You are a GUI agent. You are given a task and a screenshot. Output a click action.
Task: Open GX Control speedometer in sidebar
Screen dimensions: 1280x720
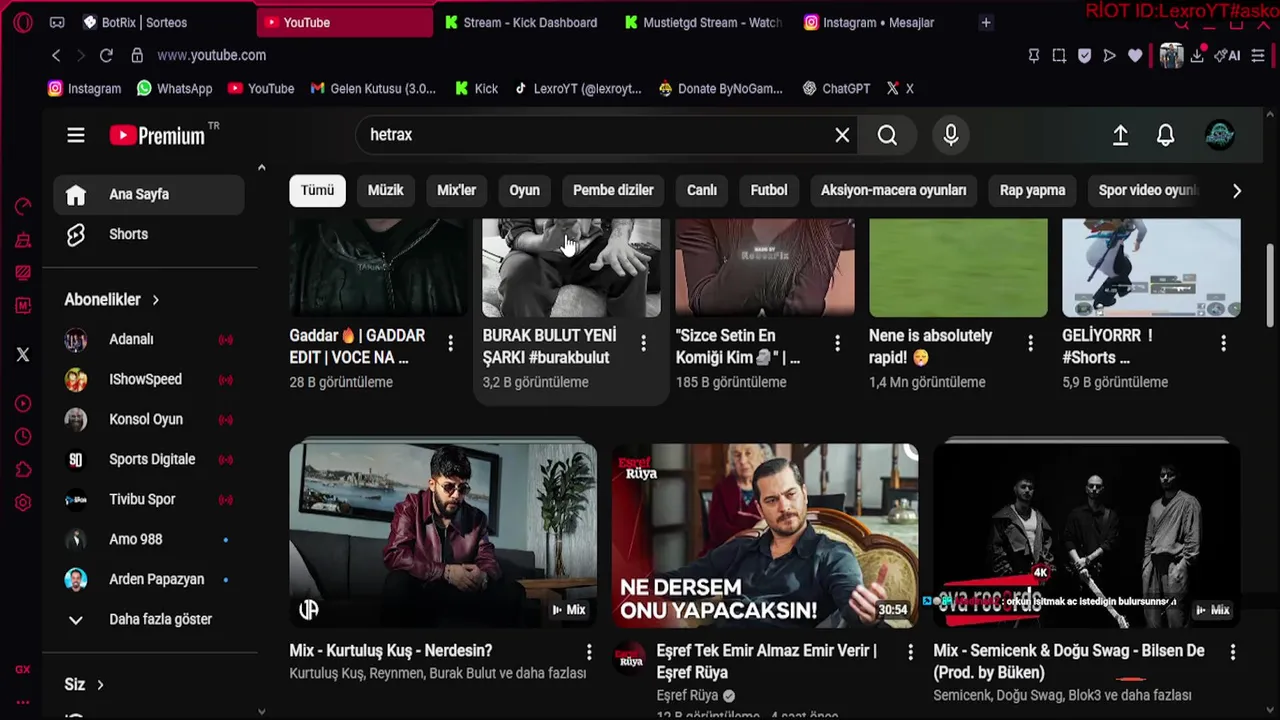pyautogui.click(x=23, y=207)
